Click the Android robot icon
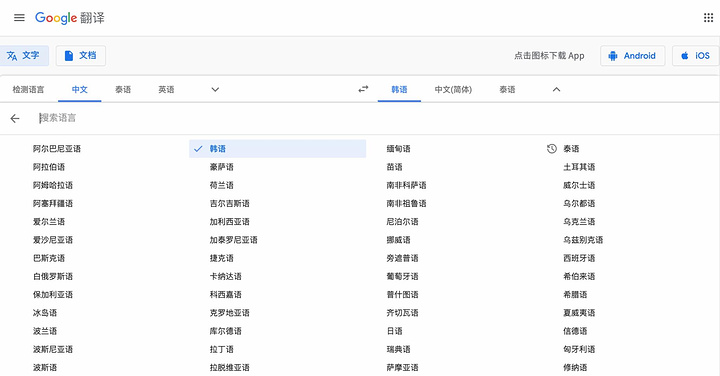 (613, 56)
